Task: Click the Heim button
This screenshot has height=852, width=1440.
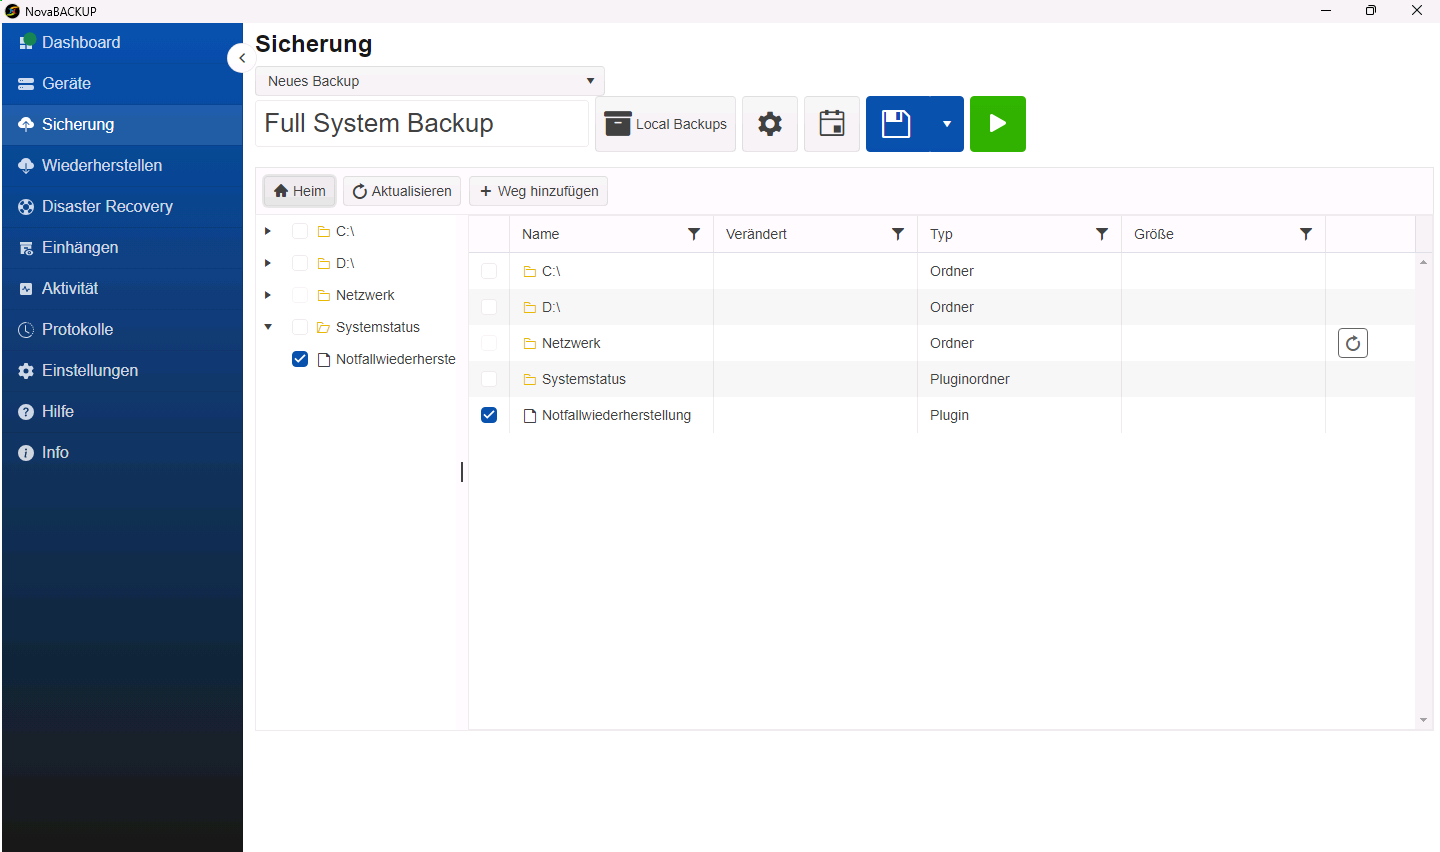Action: (x=300, y=191)
